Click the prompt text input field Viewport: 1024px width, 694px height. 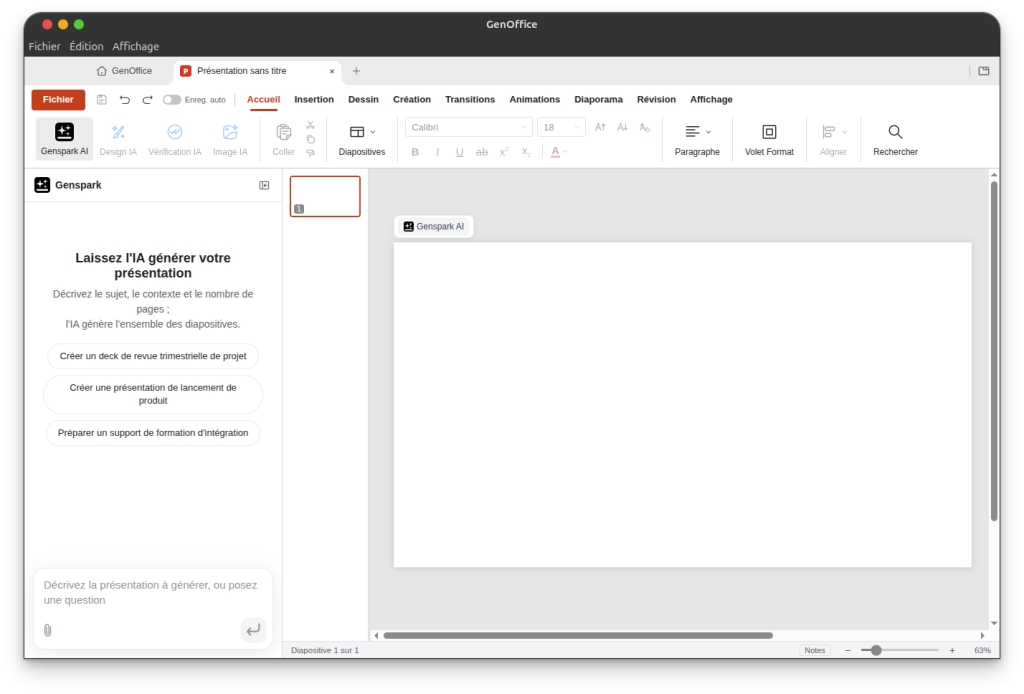(x=153, y=593)
